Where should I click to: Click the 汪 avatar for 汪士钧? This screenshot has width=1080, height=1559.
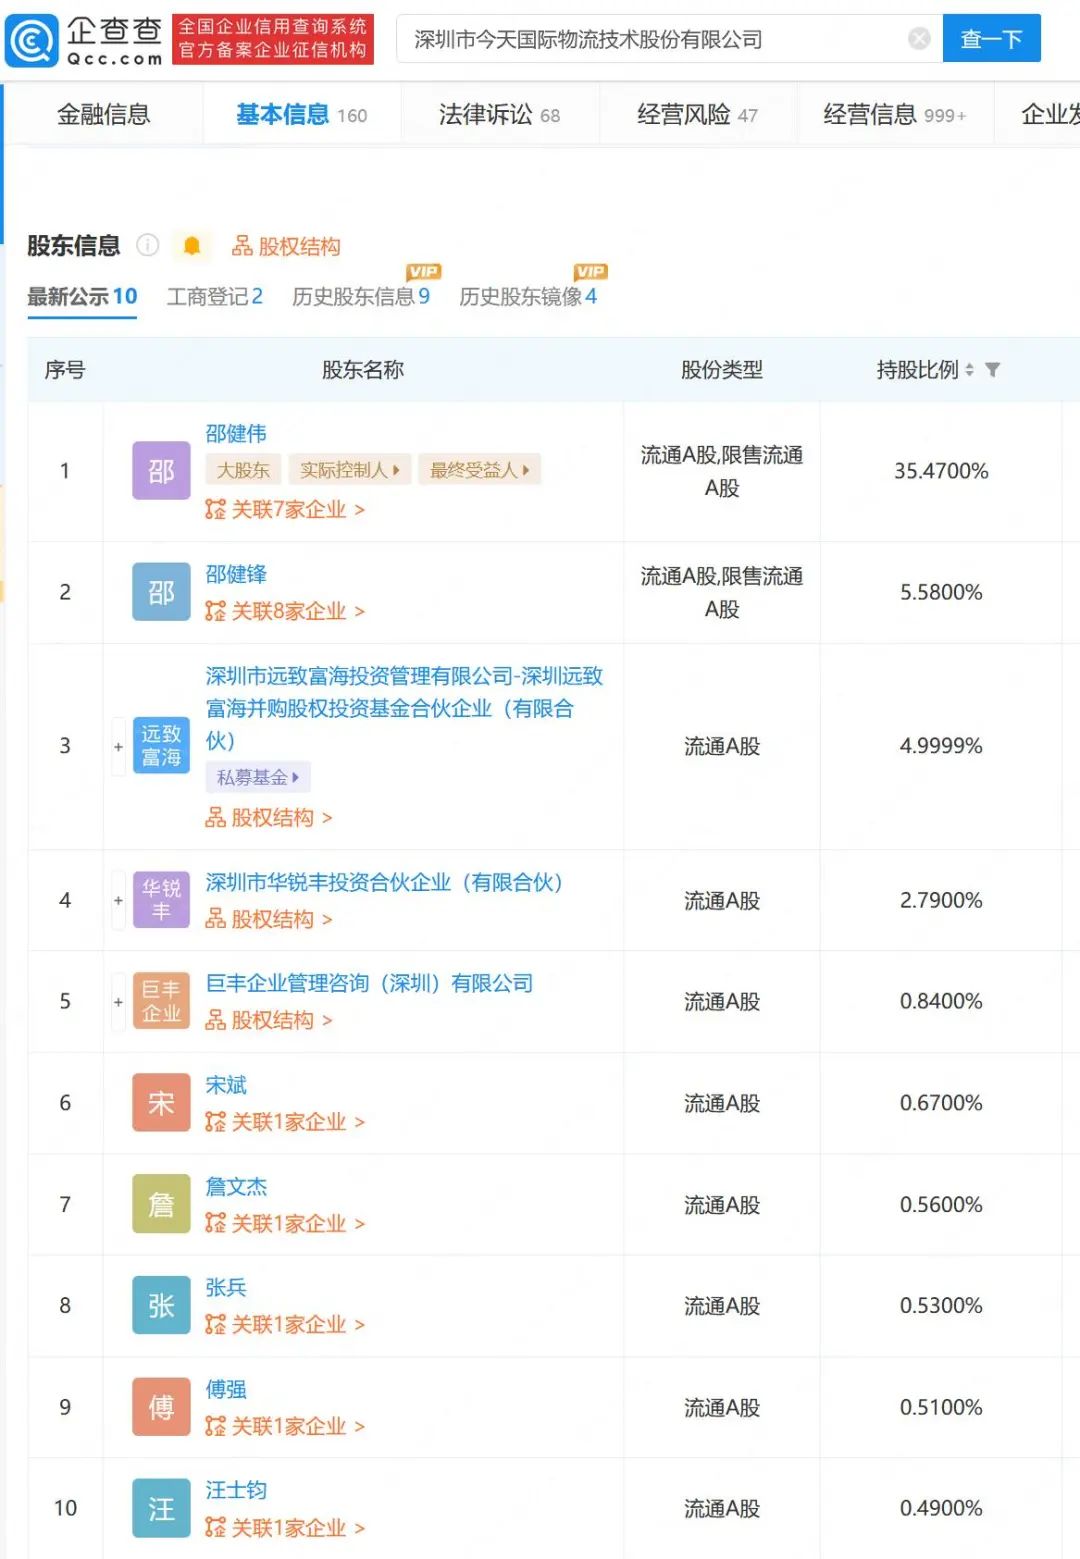(x=161, y=1508)
